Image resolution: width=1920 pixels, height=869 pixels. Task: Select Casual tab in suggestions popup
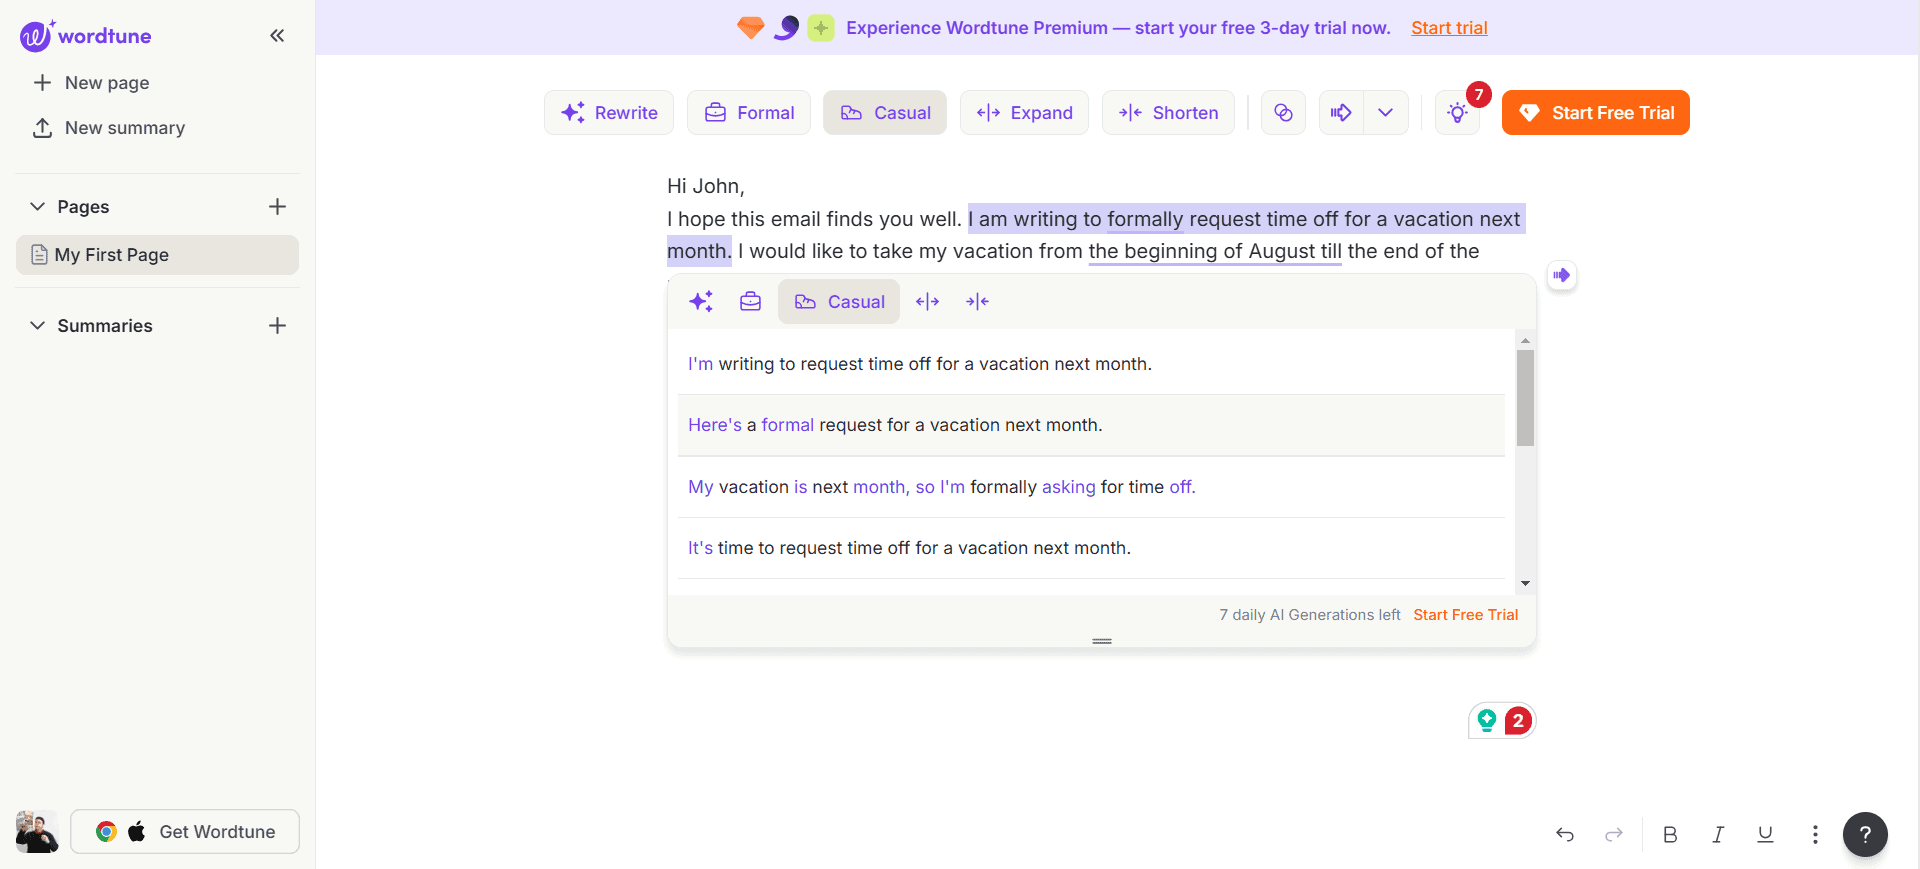coord(839,301)
